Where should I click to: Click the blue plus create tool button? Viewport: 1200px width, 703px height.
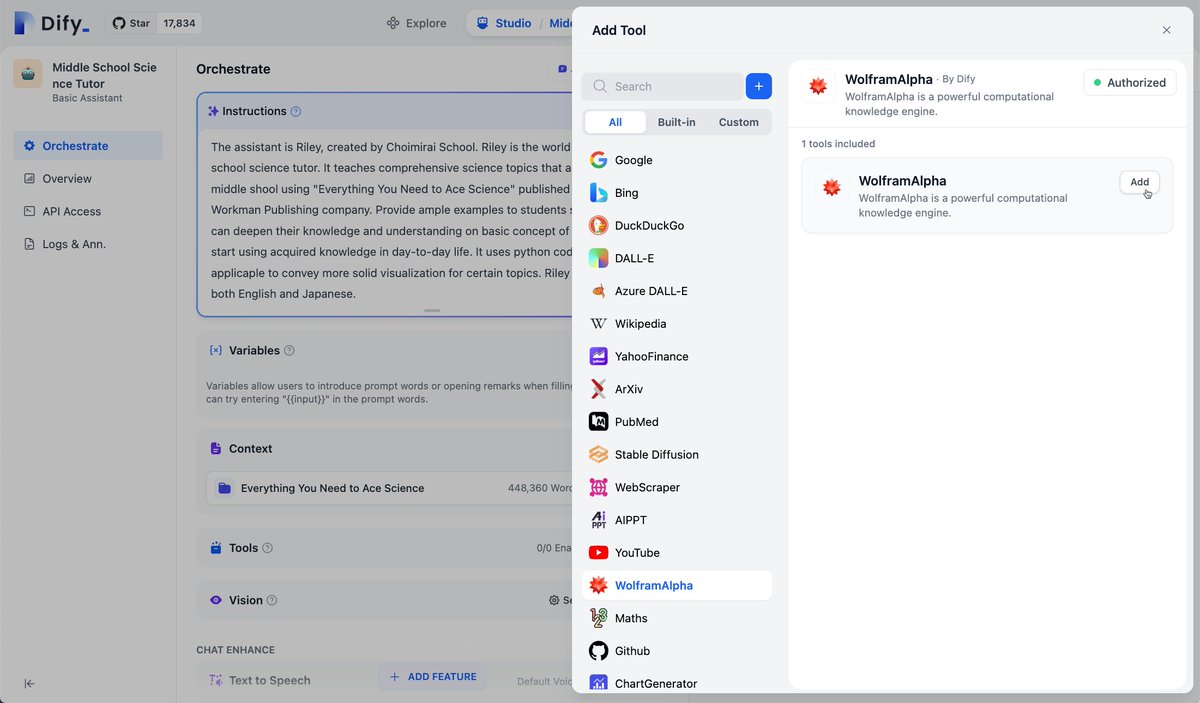759,86
